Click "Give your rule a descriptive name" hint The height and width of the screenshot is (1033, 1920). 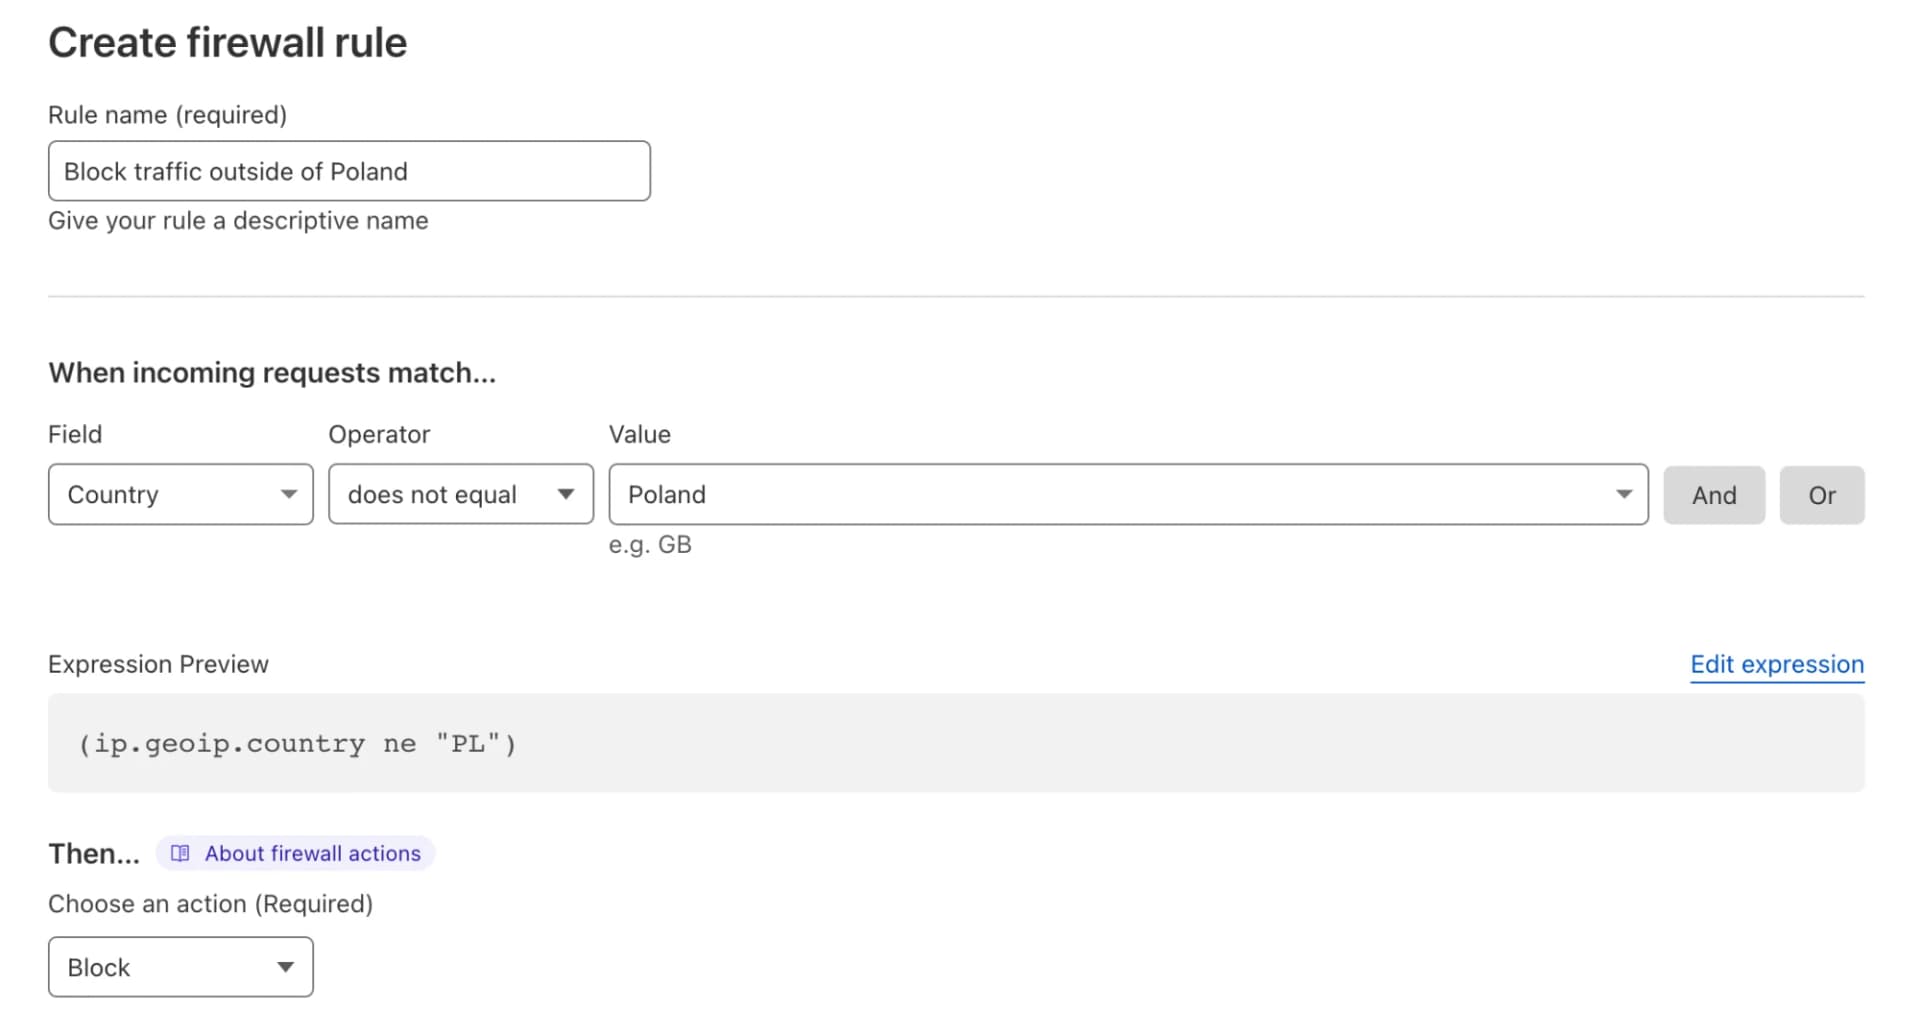point(238,221)
